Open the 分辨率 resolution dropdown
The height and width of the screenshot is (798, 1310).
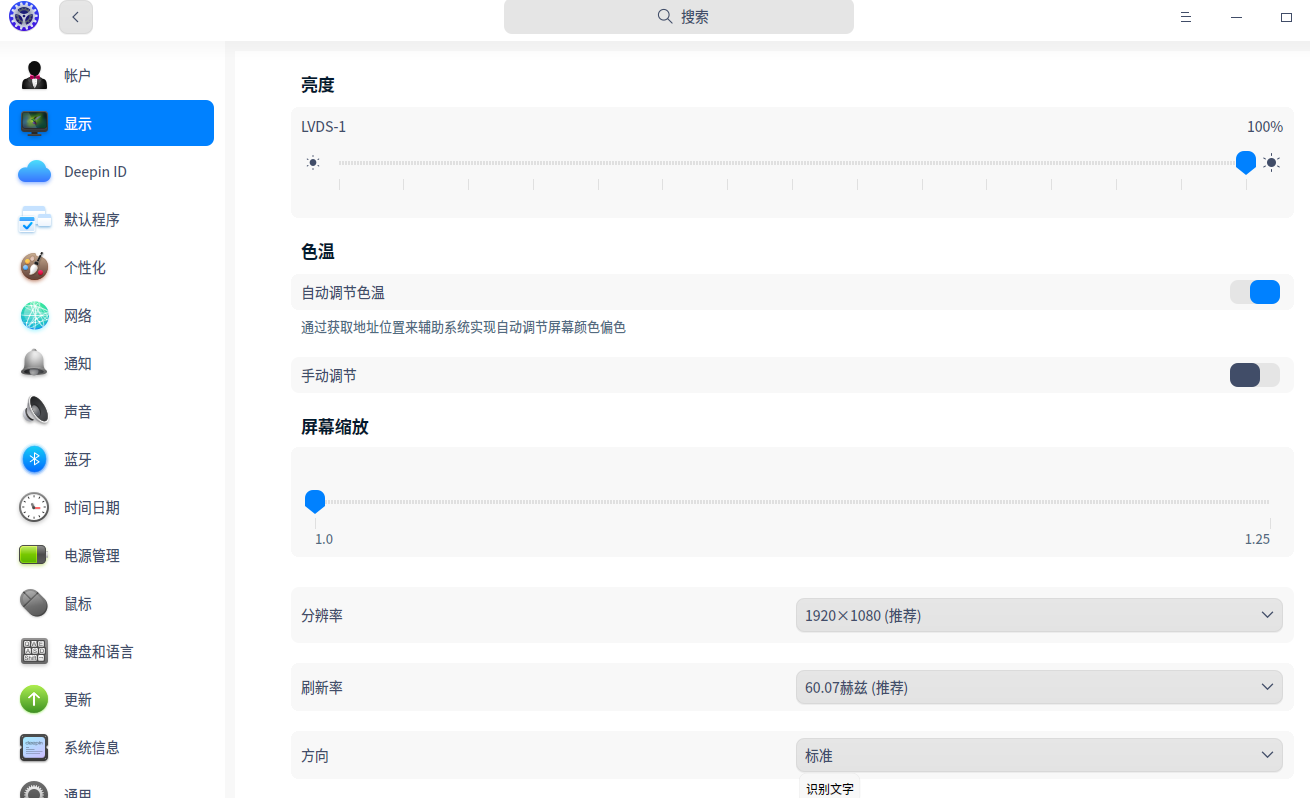pyautogui.click(x=1039, y=615)
